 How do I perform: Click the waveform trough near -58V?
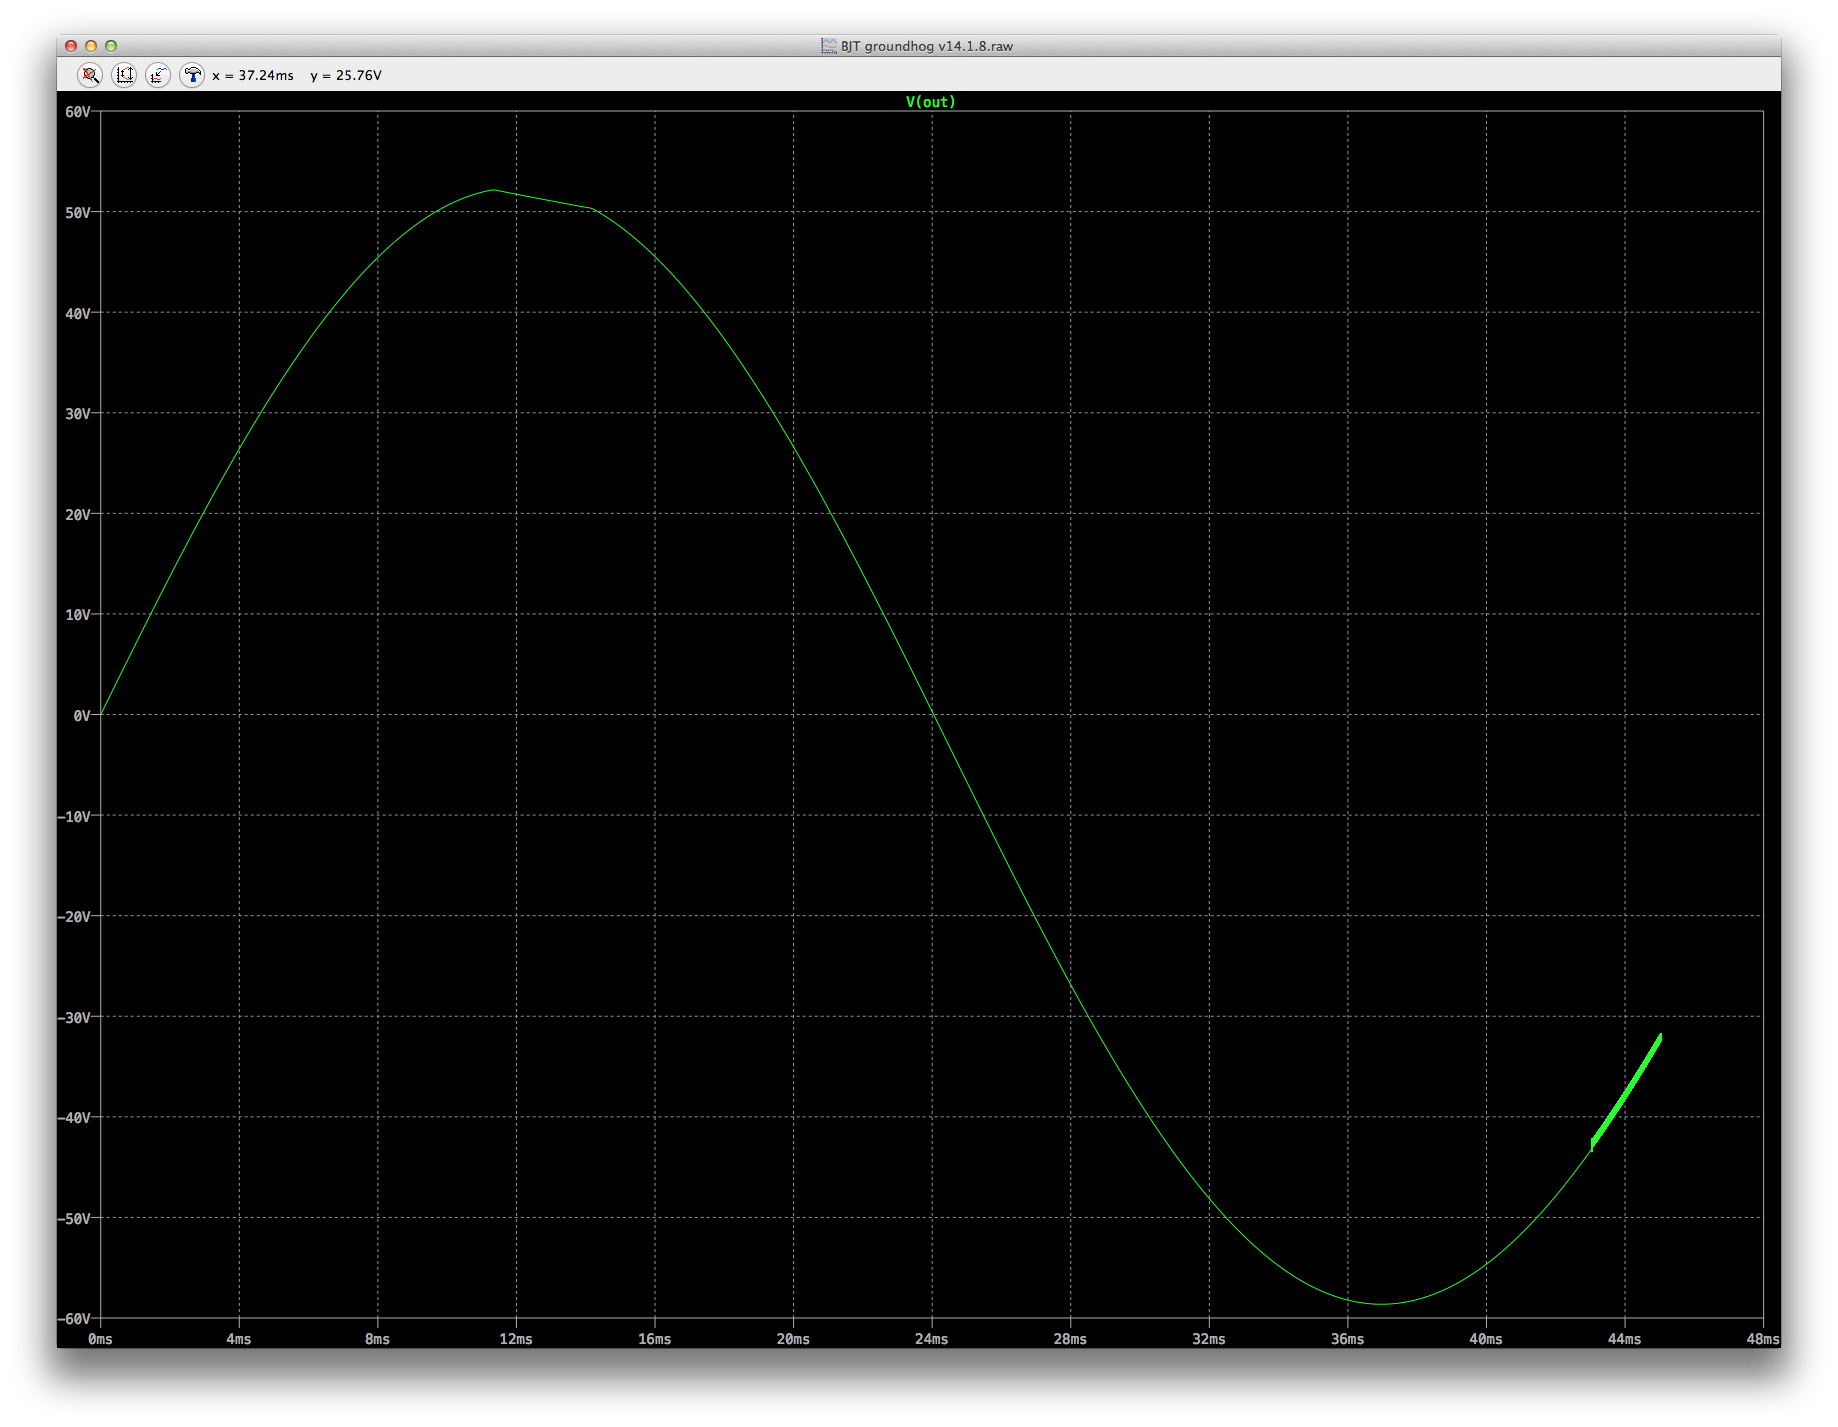coord(1382,1303)
